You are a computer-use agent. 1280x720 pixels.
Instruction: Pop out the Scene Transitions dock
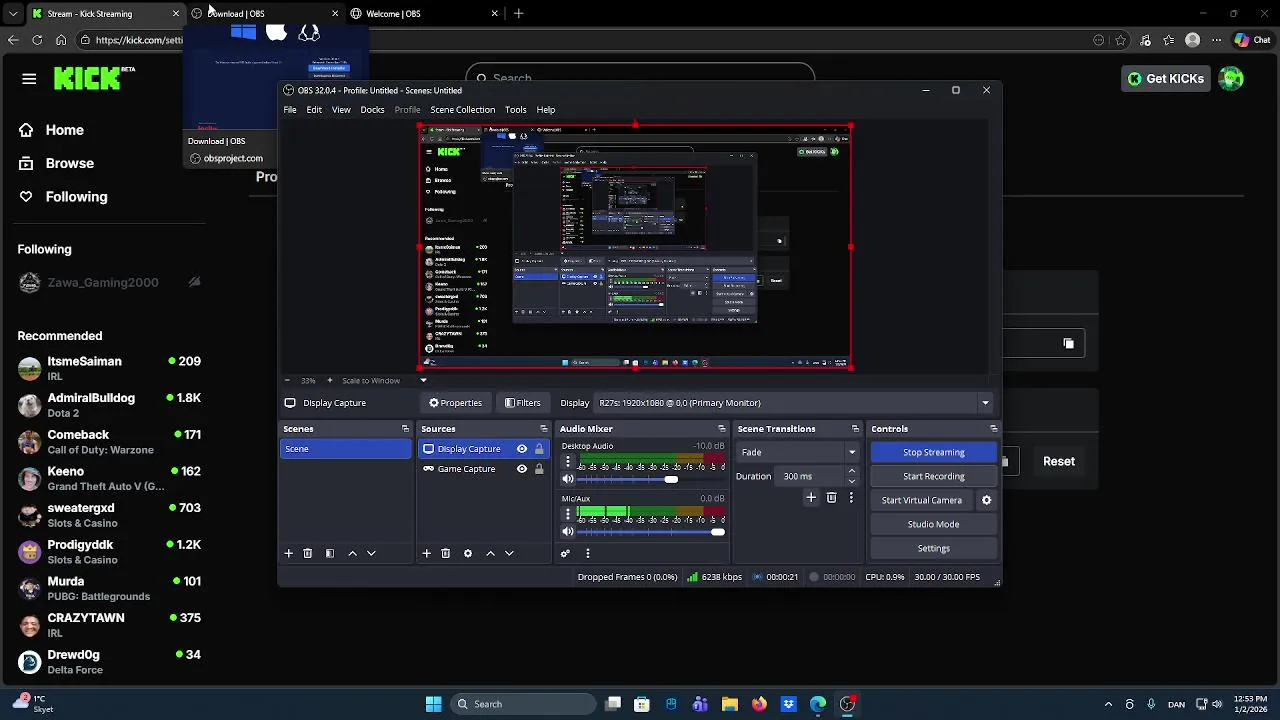[855, 429]
